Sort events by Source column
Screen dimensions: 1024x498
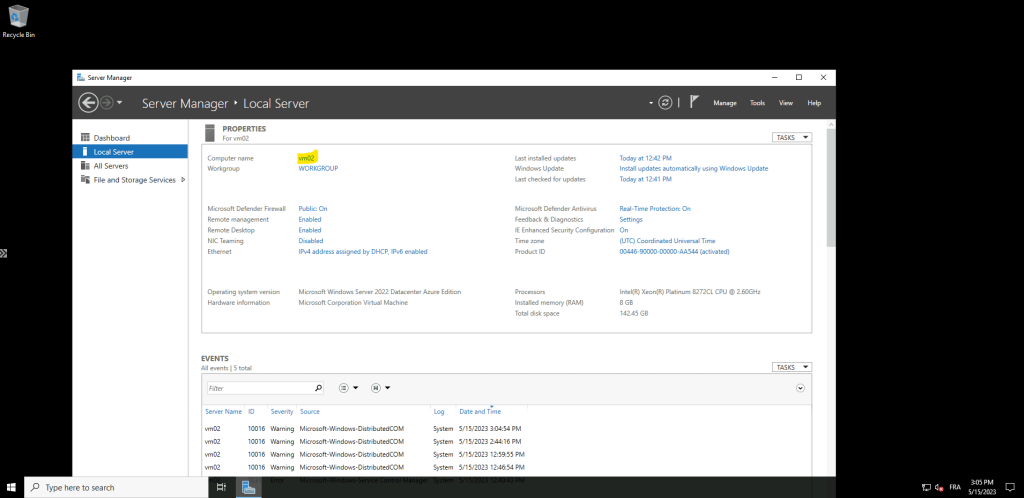pyautogui.click(x=310, y=412)
